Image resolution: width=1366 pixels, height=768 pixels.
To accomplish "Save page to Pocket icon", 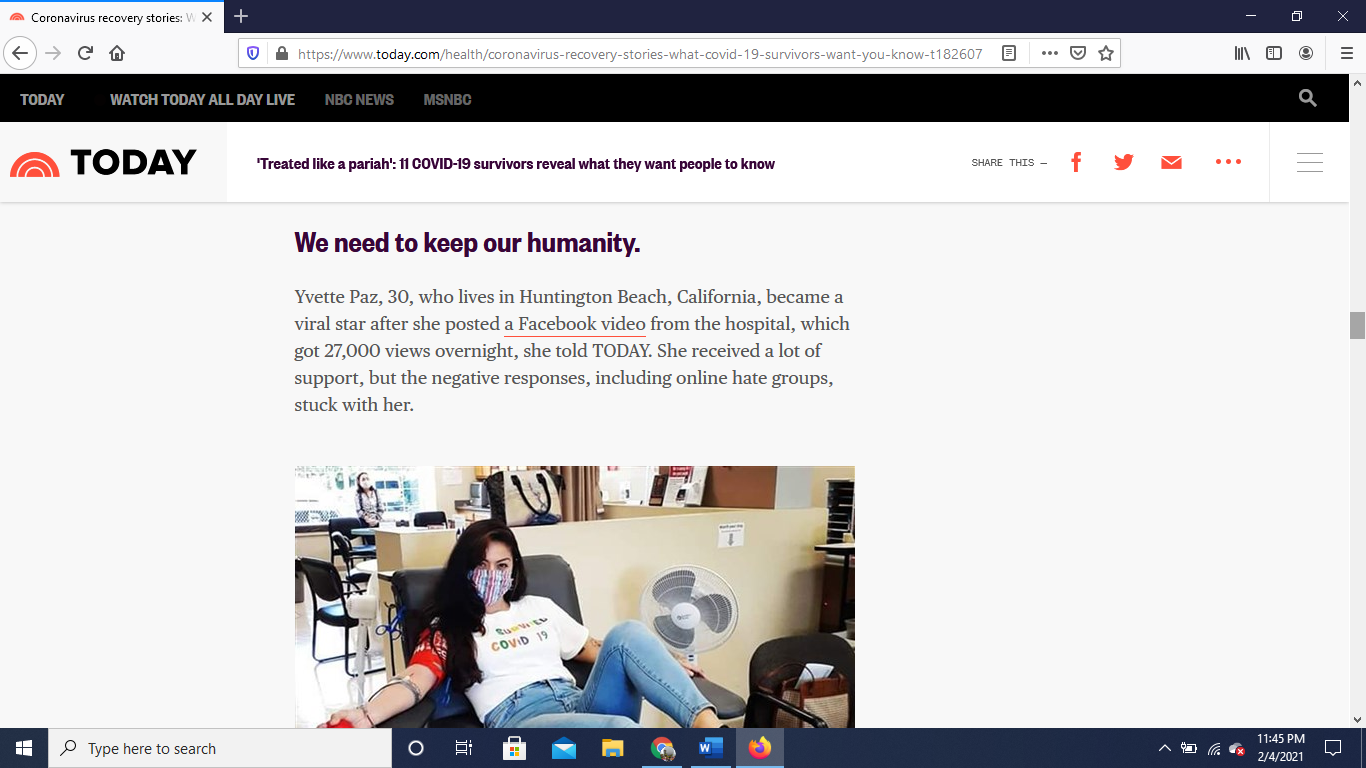I will [1078, 54].
